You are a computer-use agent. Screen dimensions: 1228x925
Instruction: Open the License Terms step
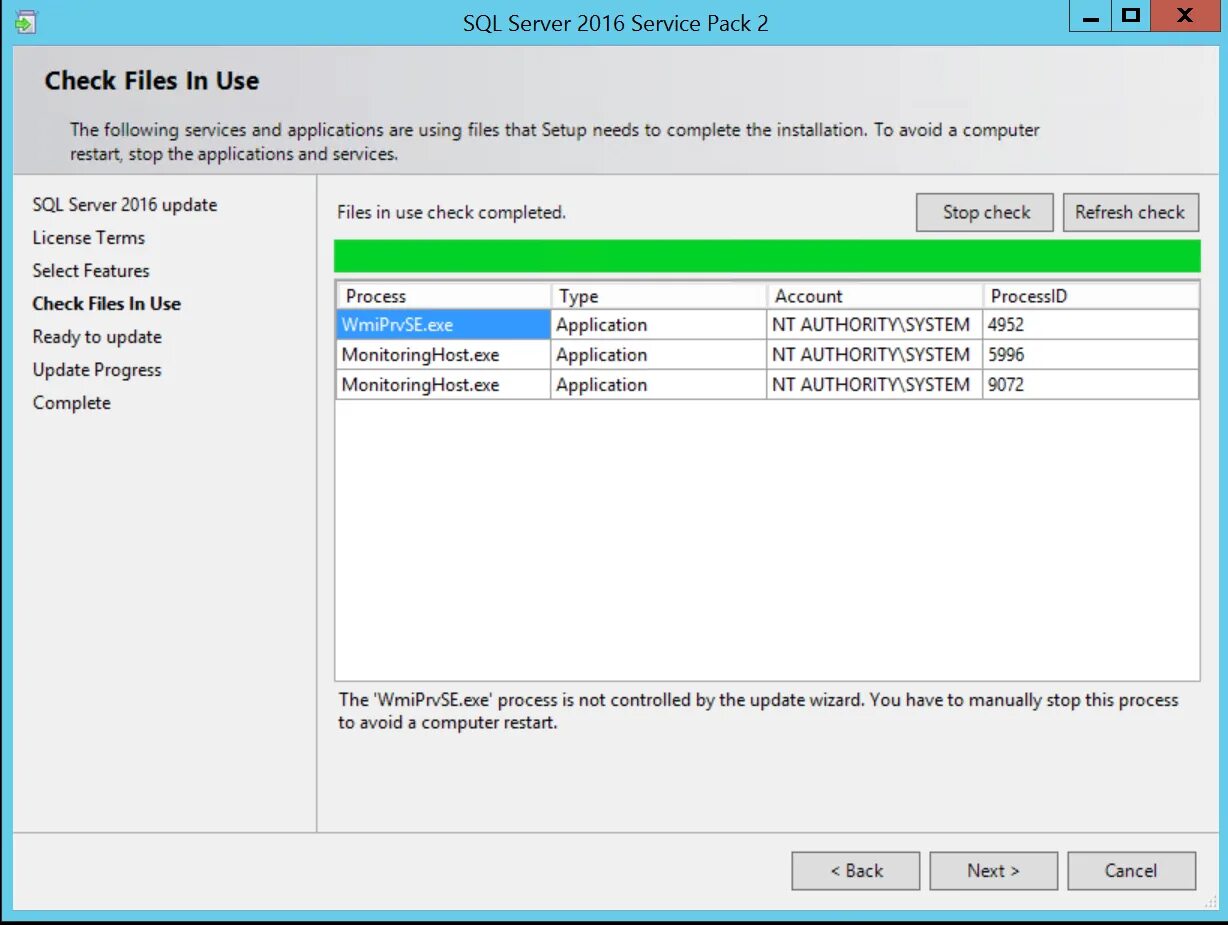89,238
